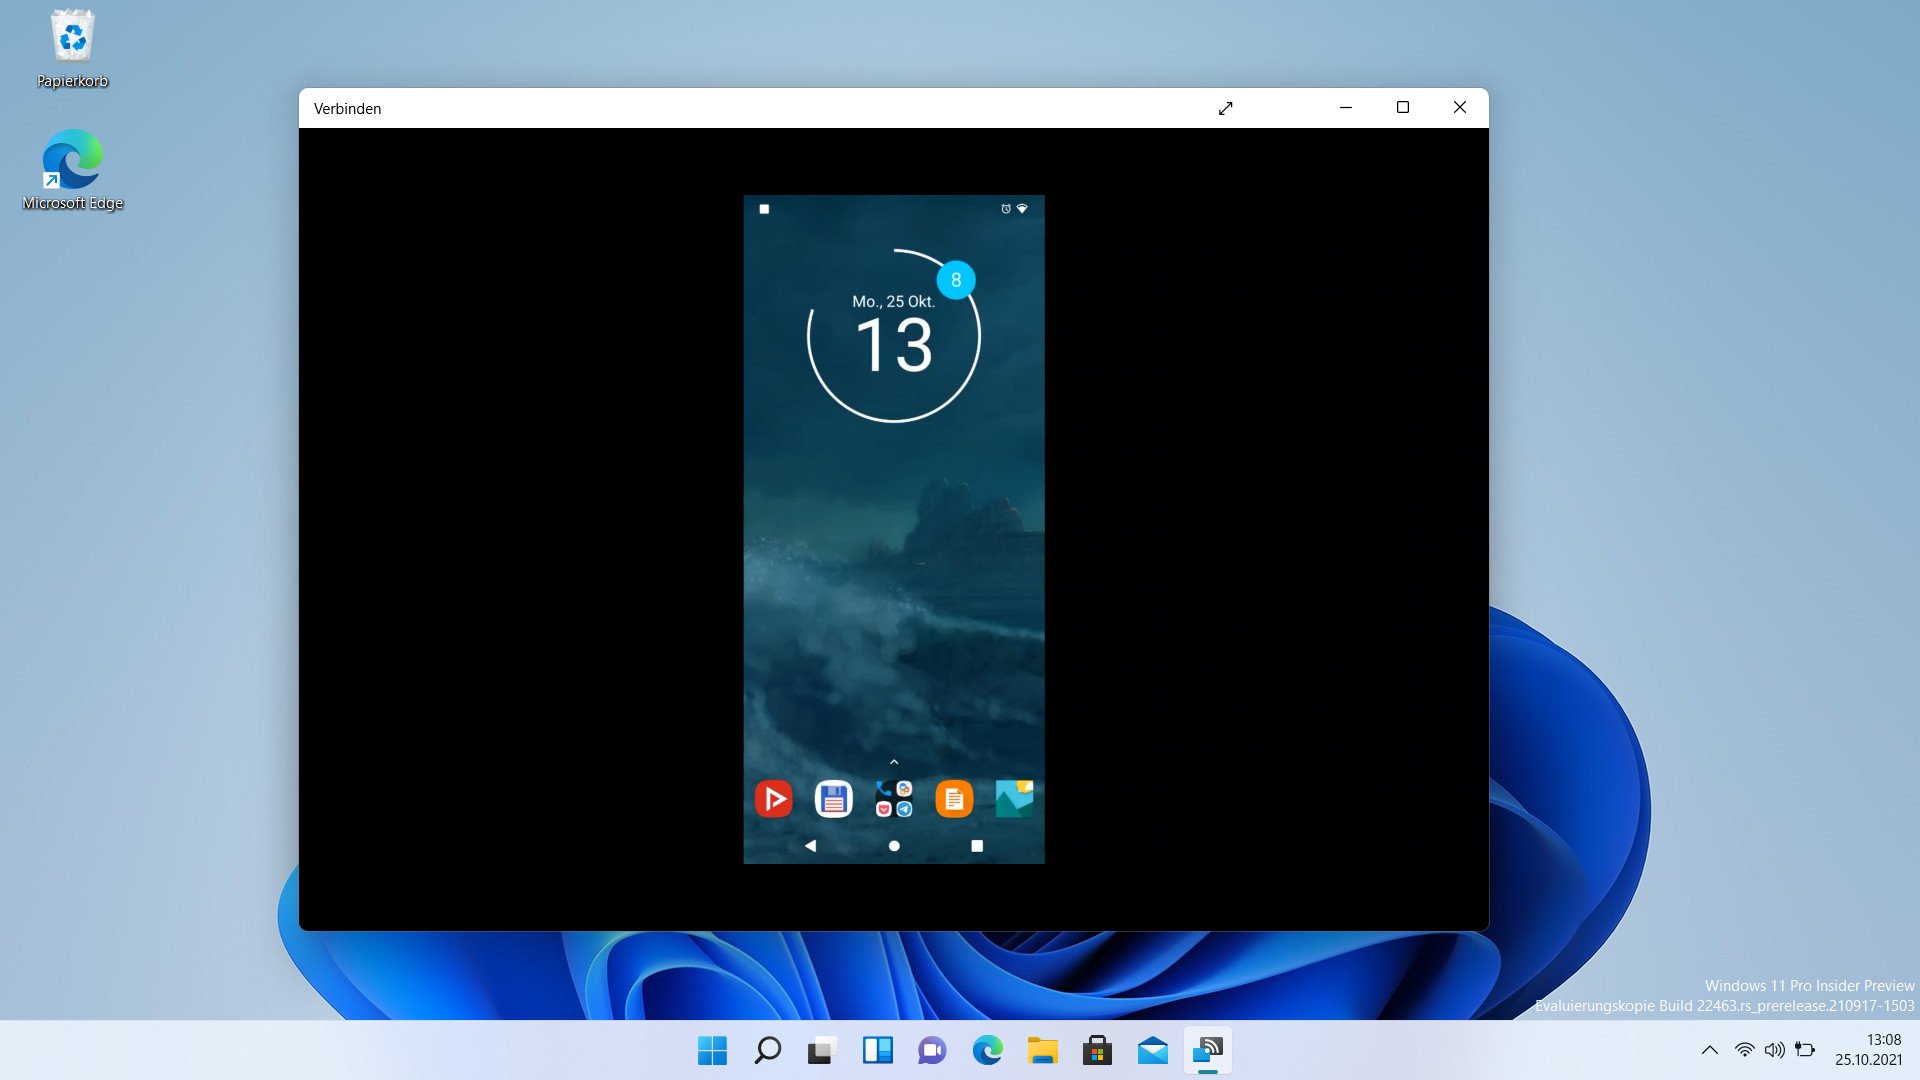Tap the Android recents button
The image size is (1920, 1080).
[x=975, y=846]
